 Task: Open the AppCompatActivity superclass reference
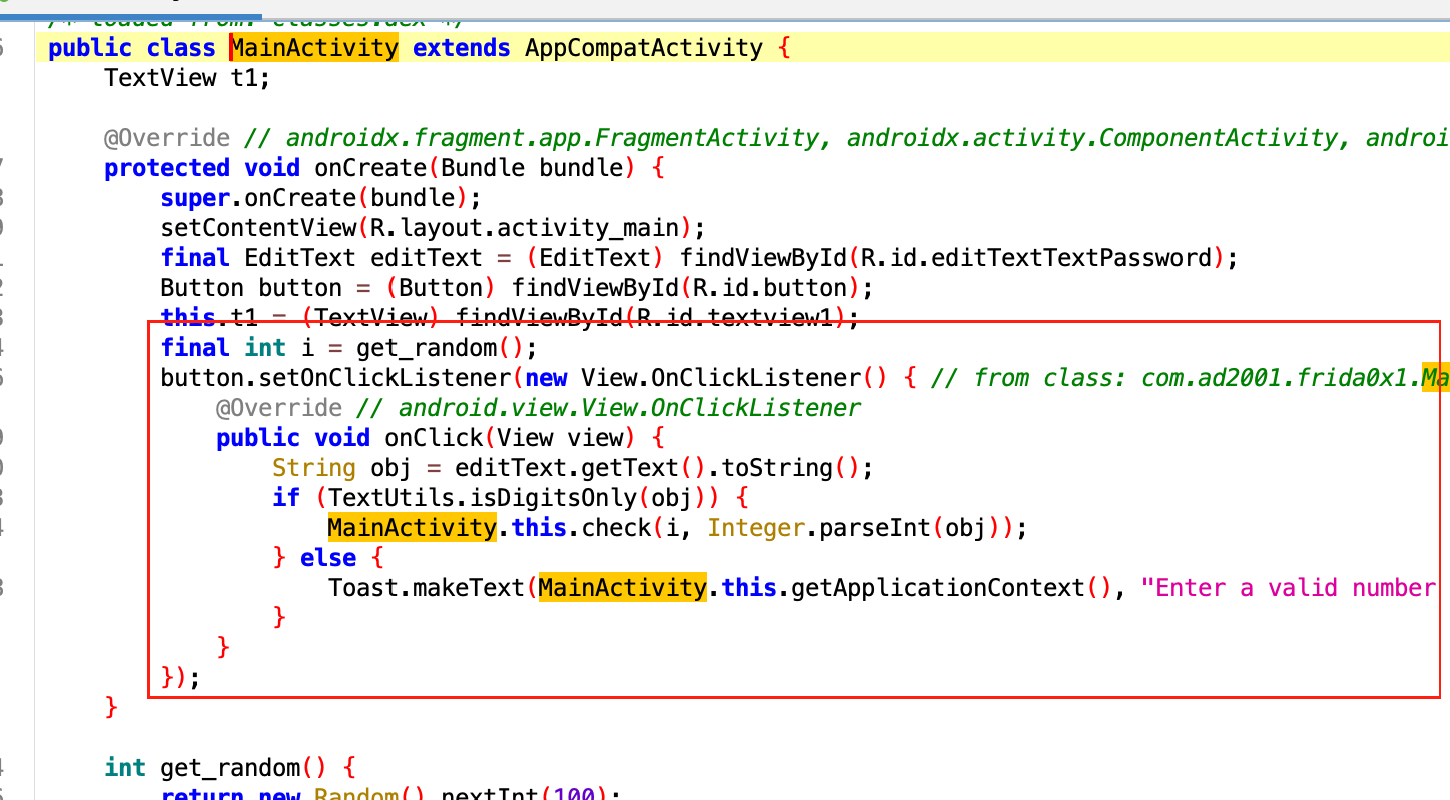643,48
